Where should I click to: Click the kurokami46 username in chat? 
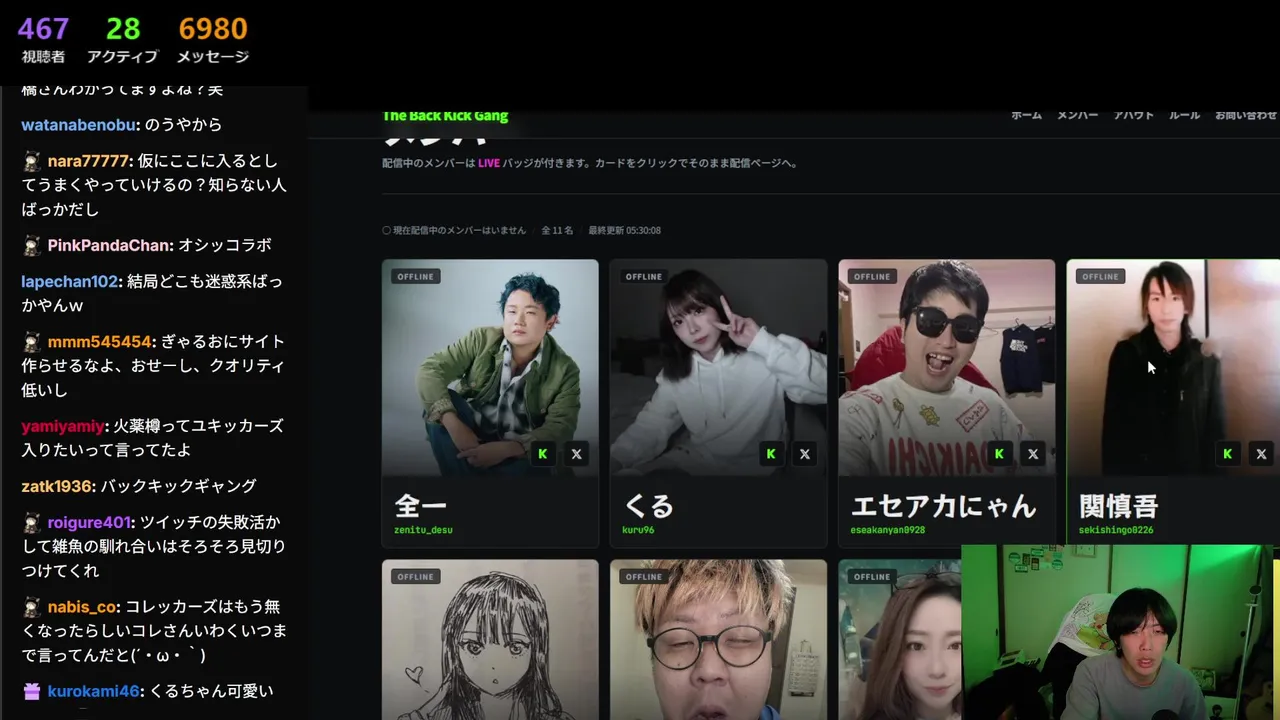point(94,691)
